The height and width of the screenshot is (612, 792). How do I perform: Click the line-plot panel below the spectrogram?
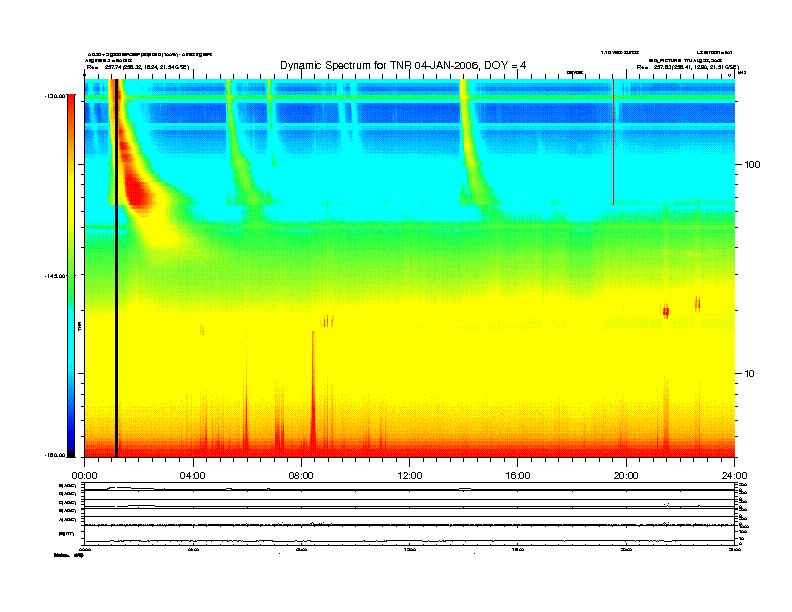pyautogui.click(x=410, y=514)
